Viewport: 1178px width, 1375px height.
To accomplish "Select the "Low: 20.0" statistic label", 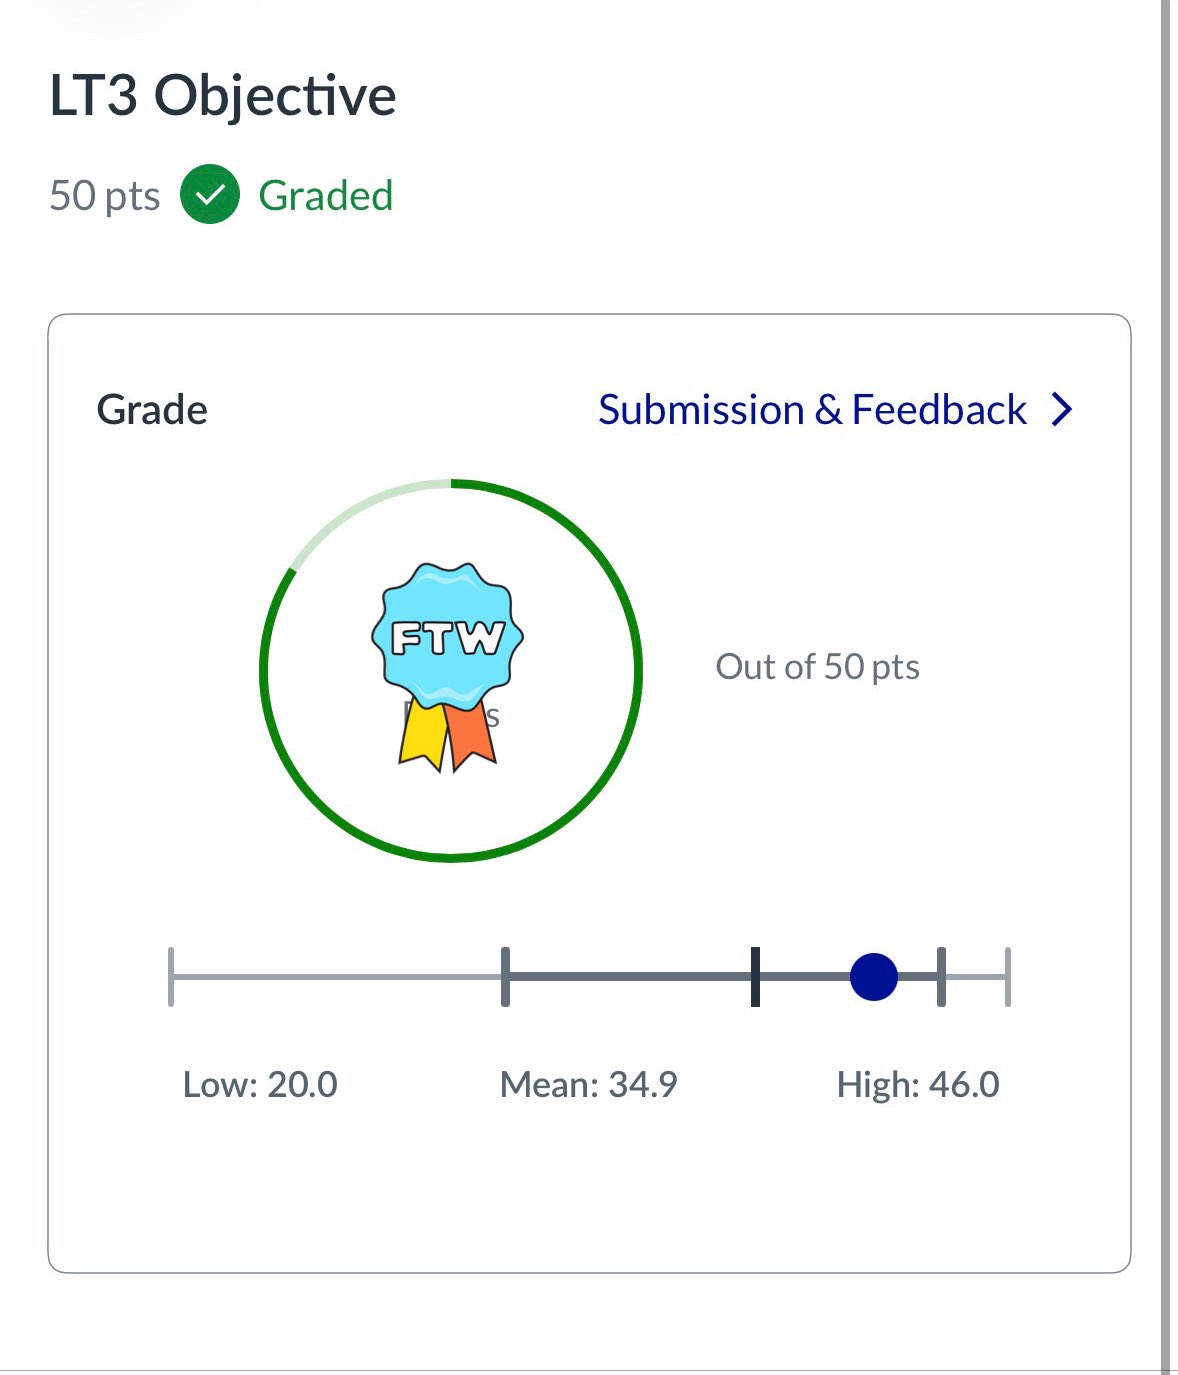I will click(x=260, y=1085).
